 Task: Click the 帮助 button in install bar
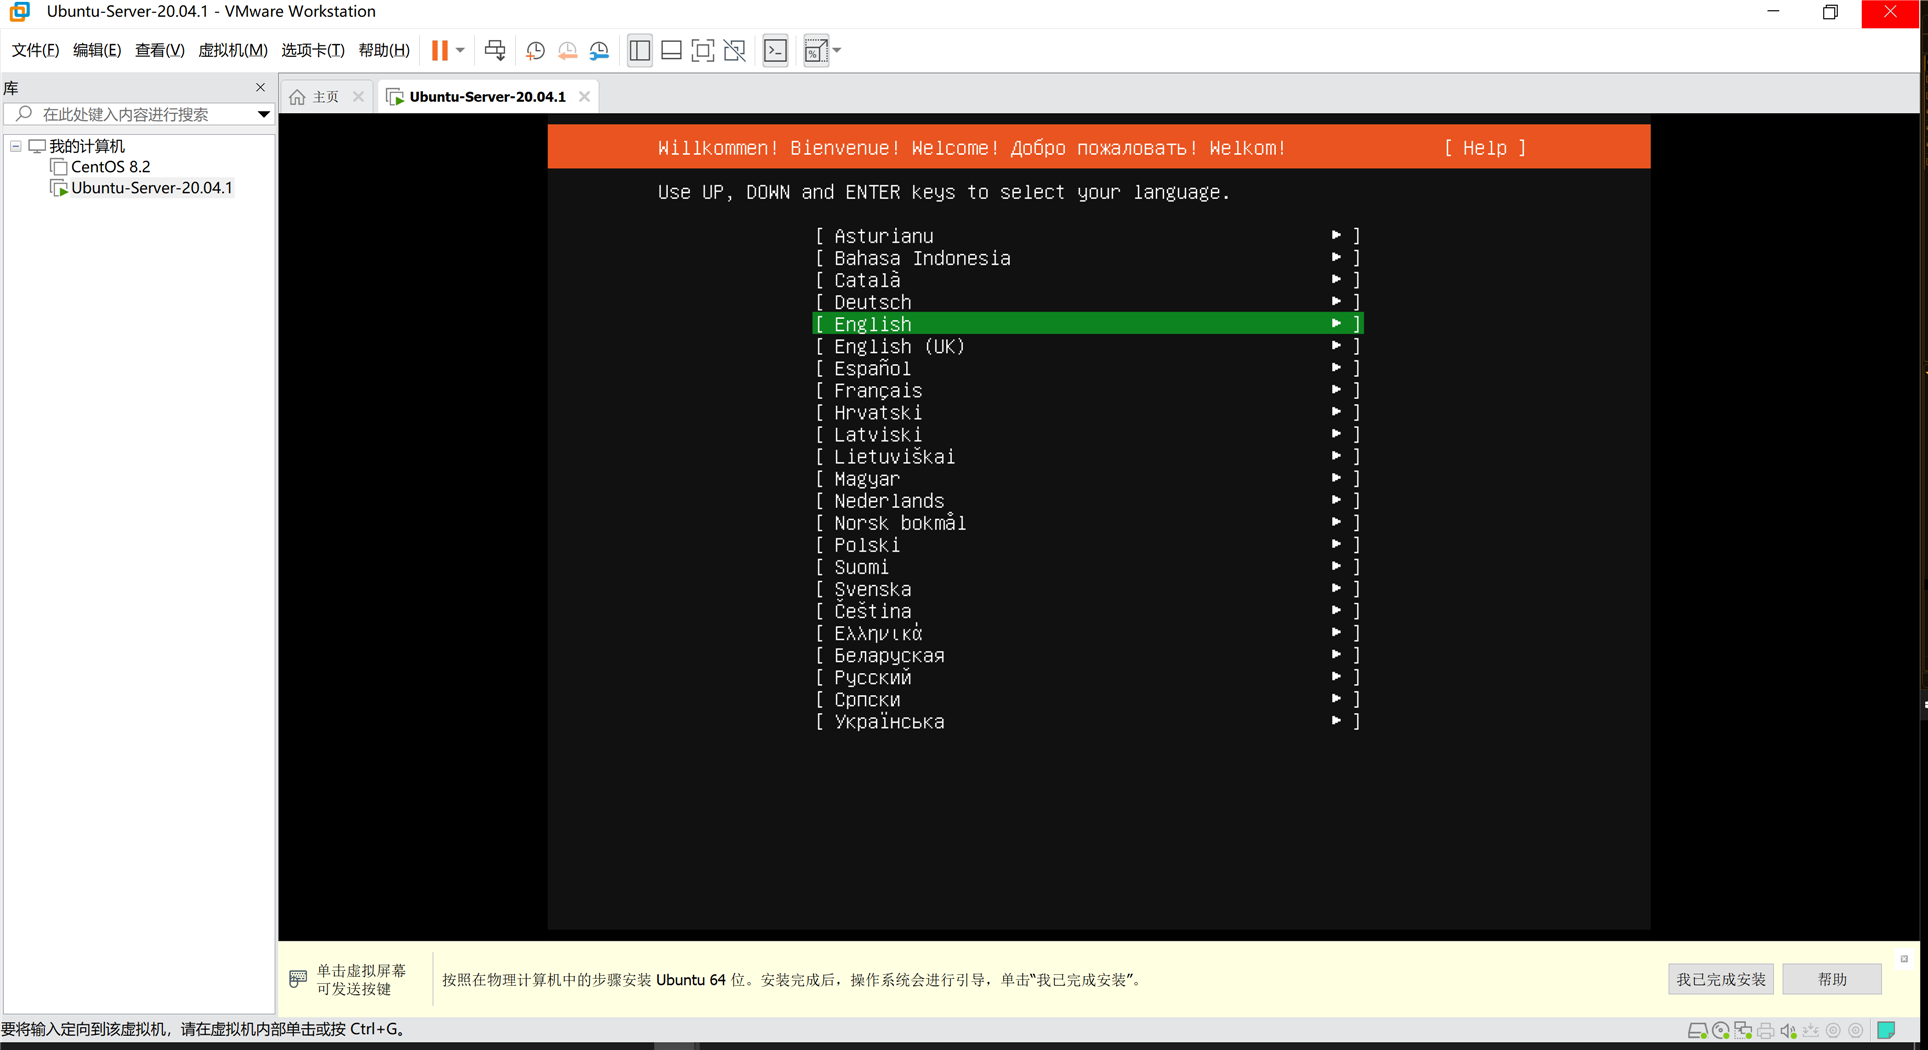(1832, 979)
